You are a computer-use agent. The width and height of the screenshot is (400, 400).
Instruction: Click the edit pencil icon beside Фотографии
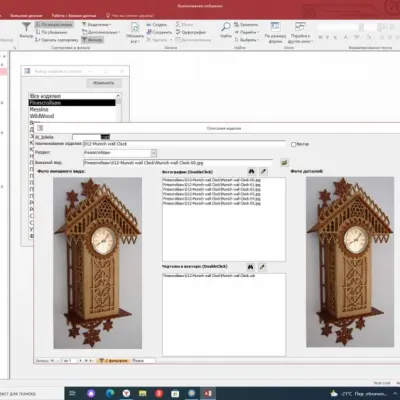263,171
